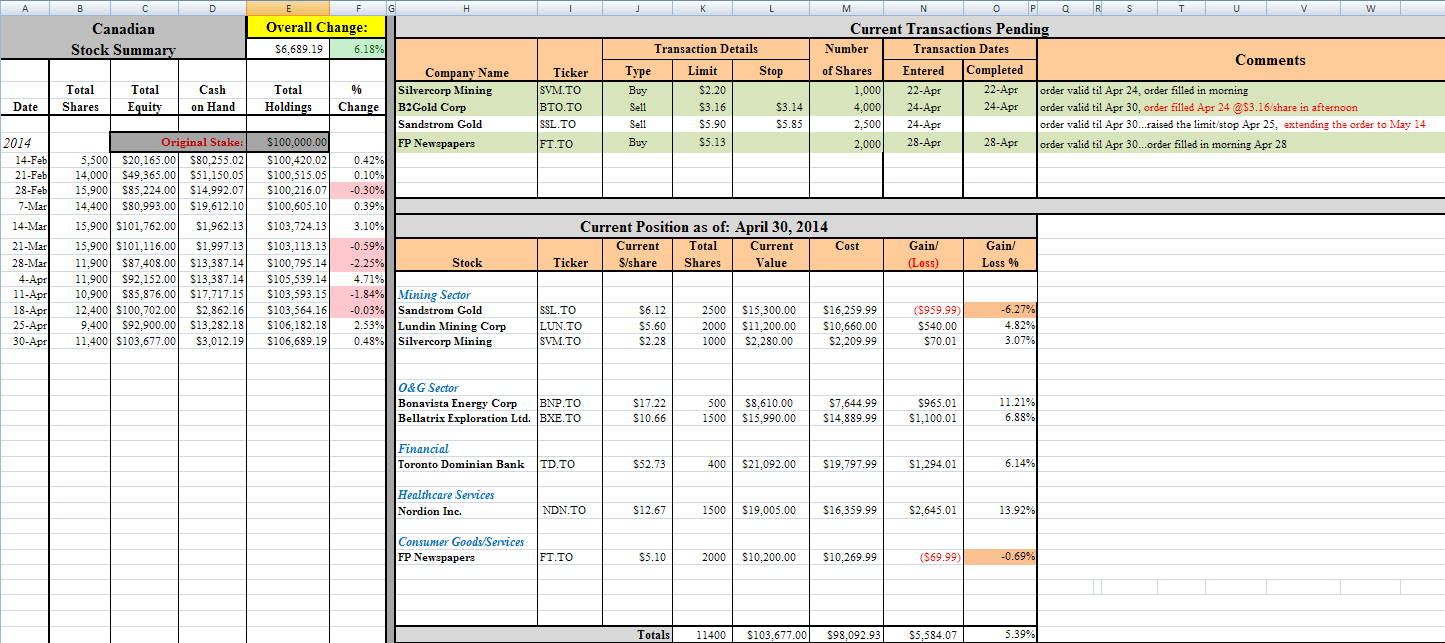Image resolution: width=1445 pixels, height=643 pixels.
Task: Select the NDN.TO ticker cell
Action: pos(570,510)
